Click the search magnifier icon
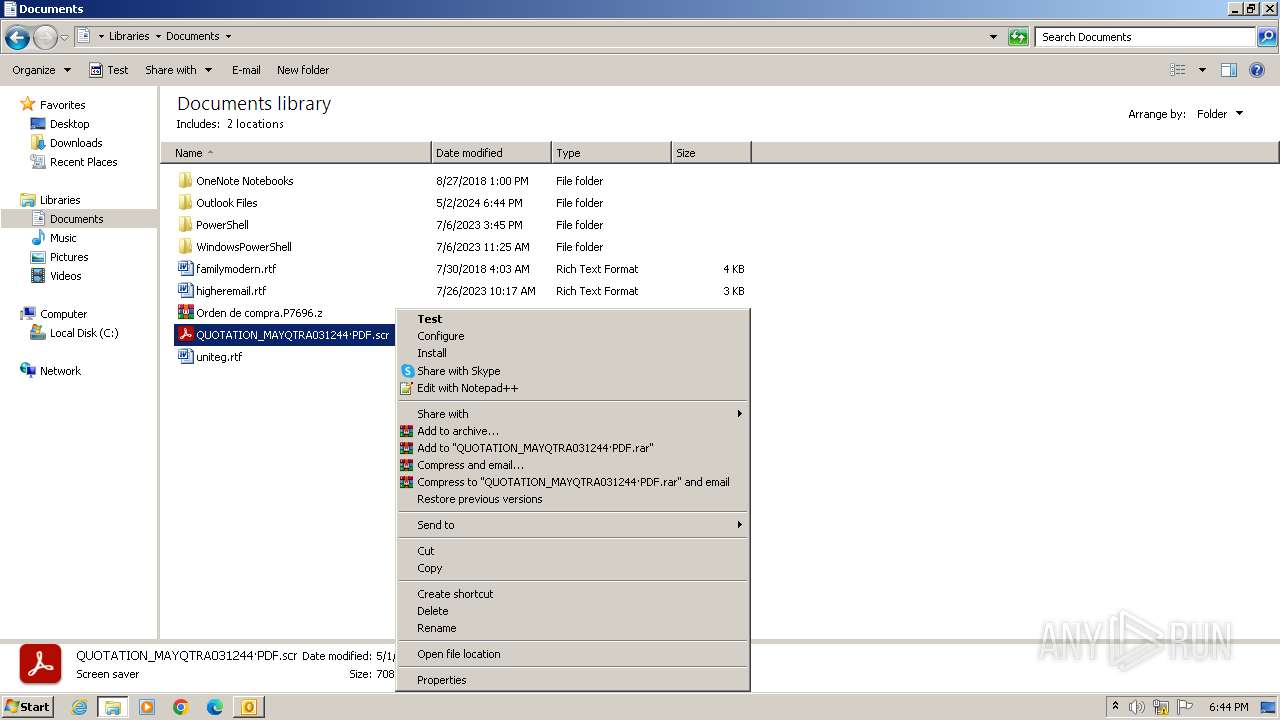The width and height of the screenshot is (1280, 720). pyautogui.click(x=1267, y=37)
